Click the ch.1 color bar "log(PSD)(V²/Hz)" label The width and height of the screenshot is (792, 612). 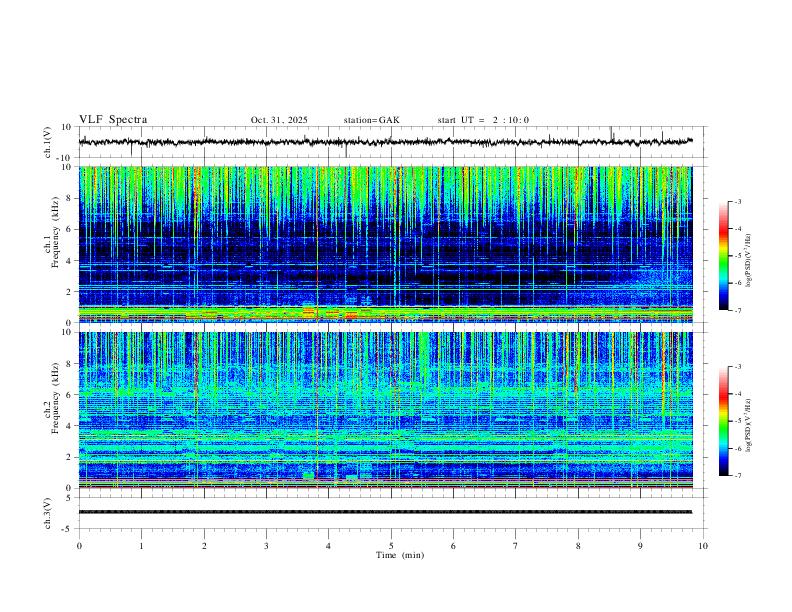point(748,261)
